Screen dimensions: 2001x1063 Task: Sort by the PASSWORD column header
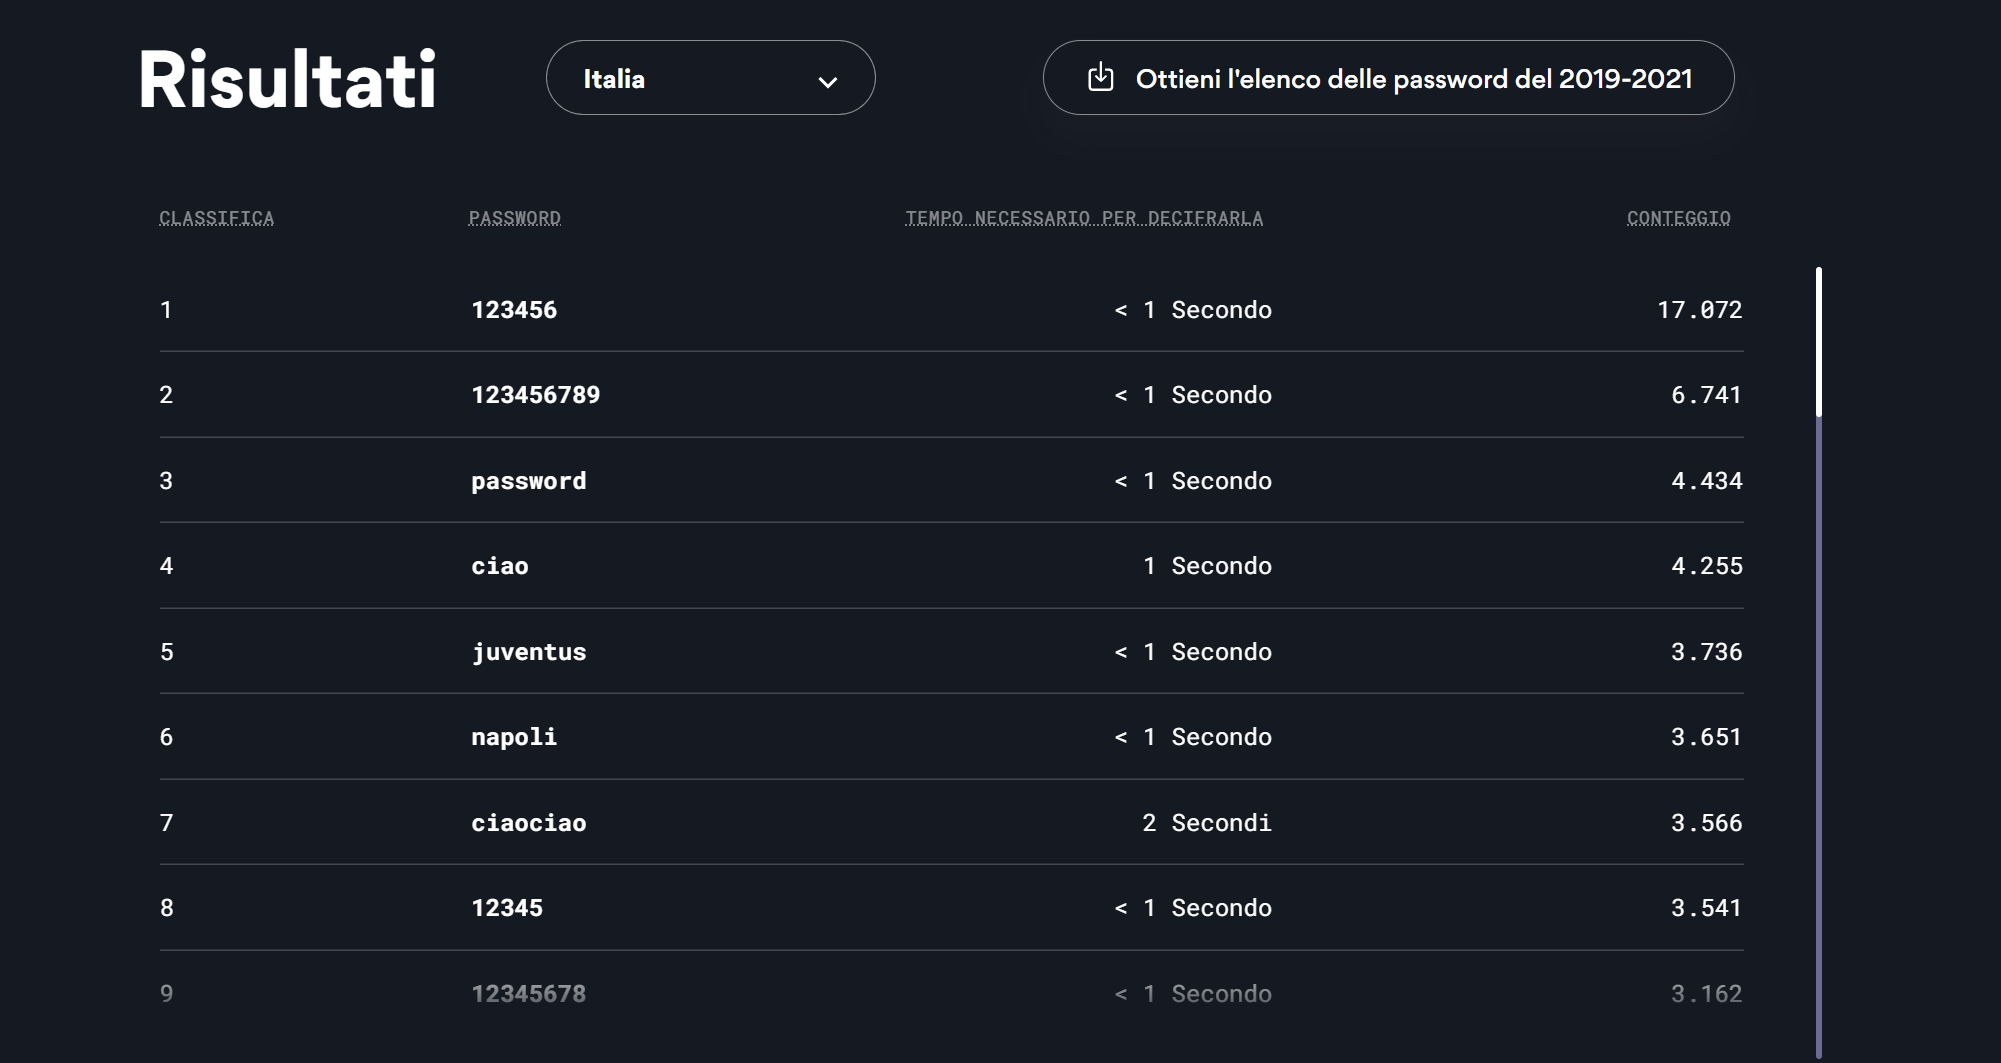514,218
